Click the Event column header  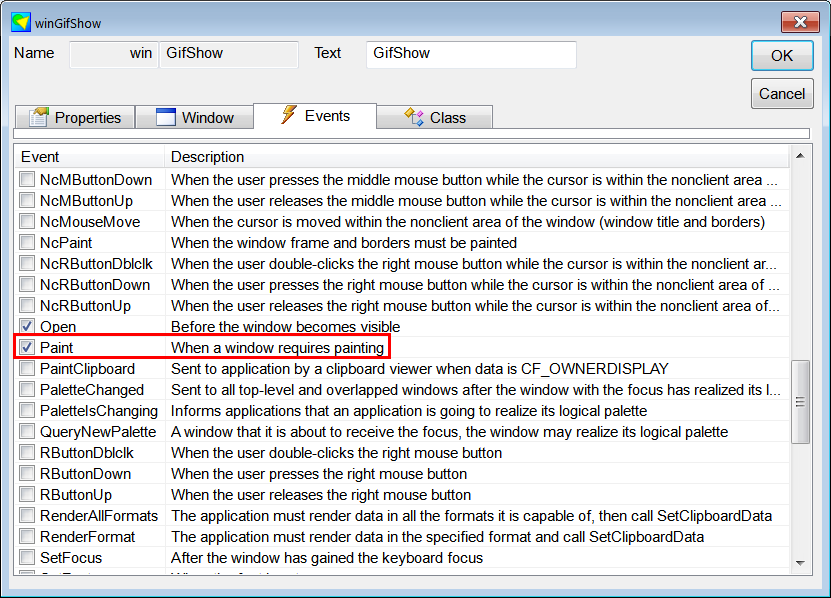[x=90, y=157]
